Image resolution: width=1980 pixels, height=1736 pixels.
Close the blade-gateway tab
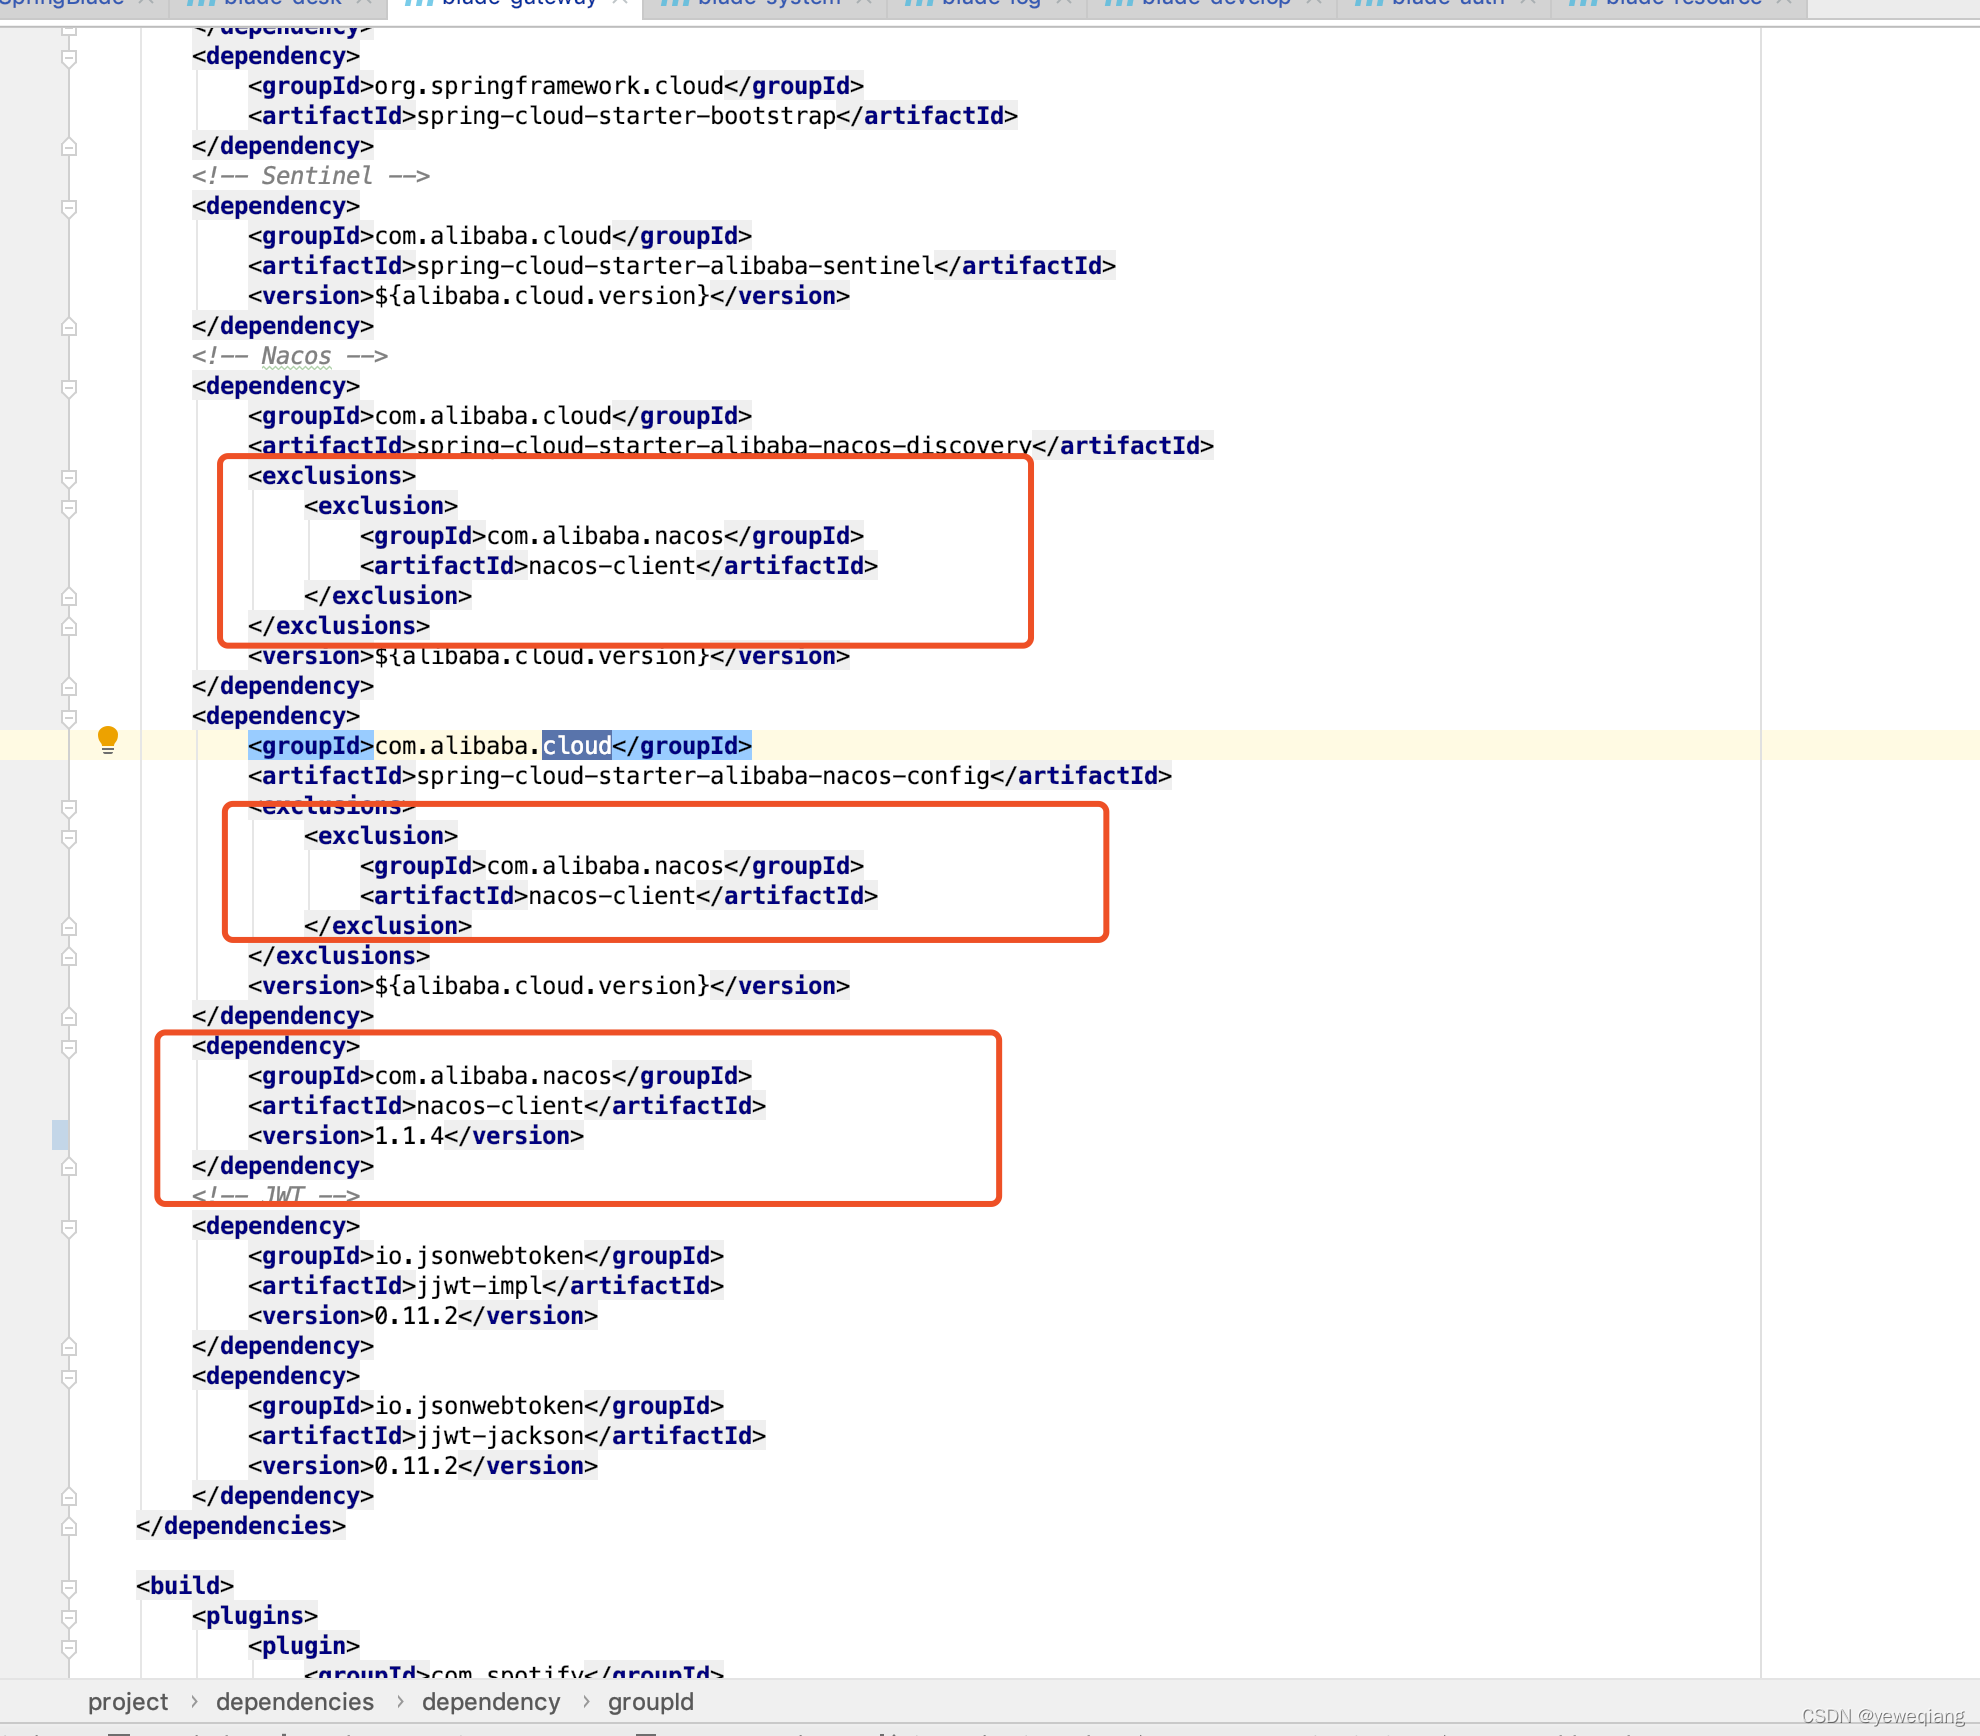click(618, 3)
